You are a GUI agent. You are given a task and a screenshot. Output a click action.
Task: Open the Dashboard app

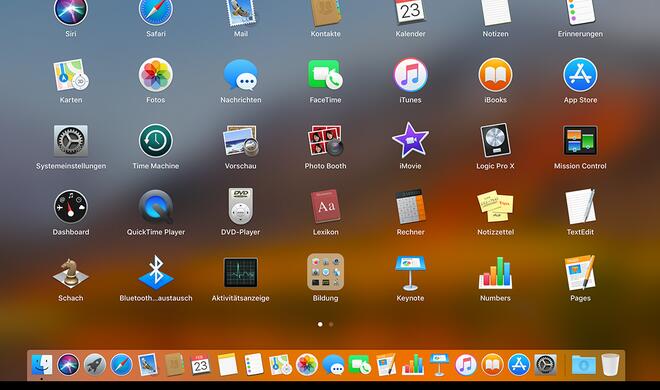71,207
